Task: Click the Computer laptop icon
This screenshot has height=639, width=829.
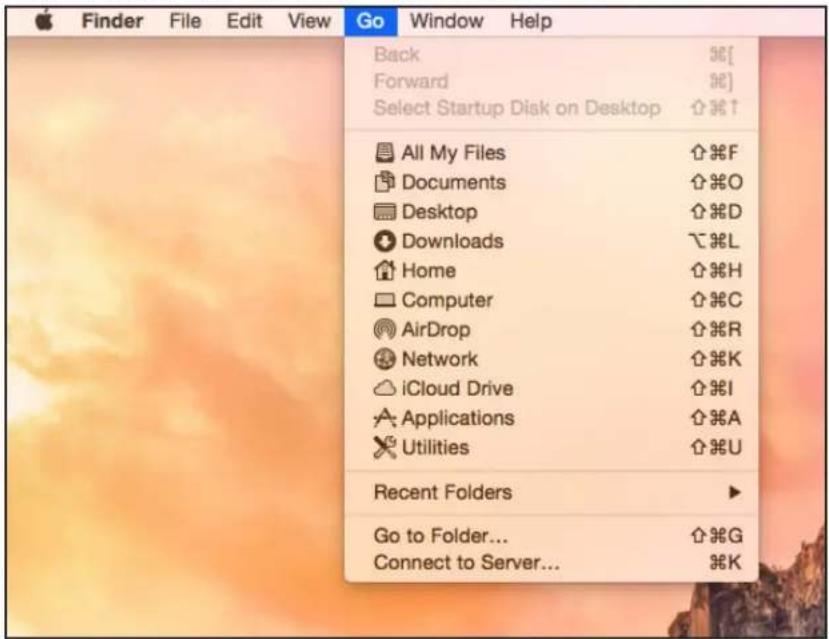Action: click(x=384, y=300)
